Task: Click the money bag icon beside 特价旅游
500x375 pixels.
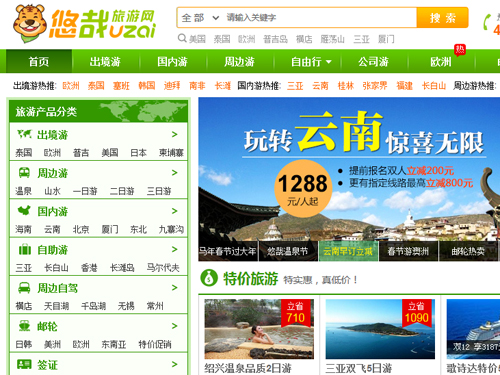Action: [x=209, y=278]
